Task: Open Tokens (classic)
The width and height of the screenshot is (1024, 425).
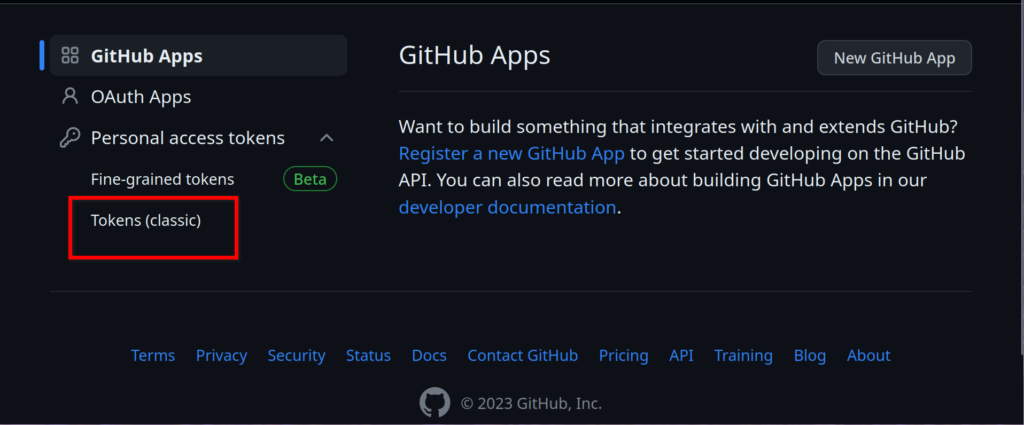Action: (146, 221)
